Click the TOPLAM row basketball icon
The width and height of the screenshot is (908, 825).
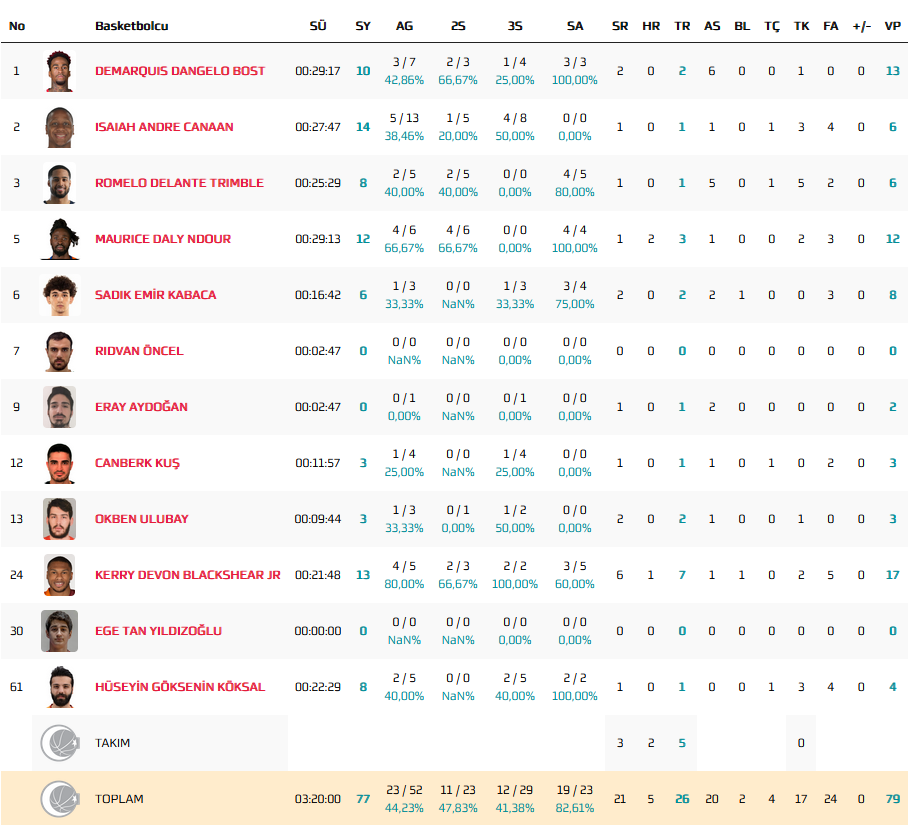(x=59, y=799)
